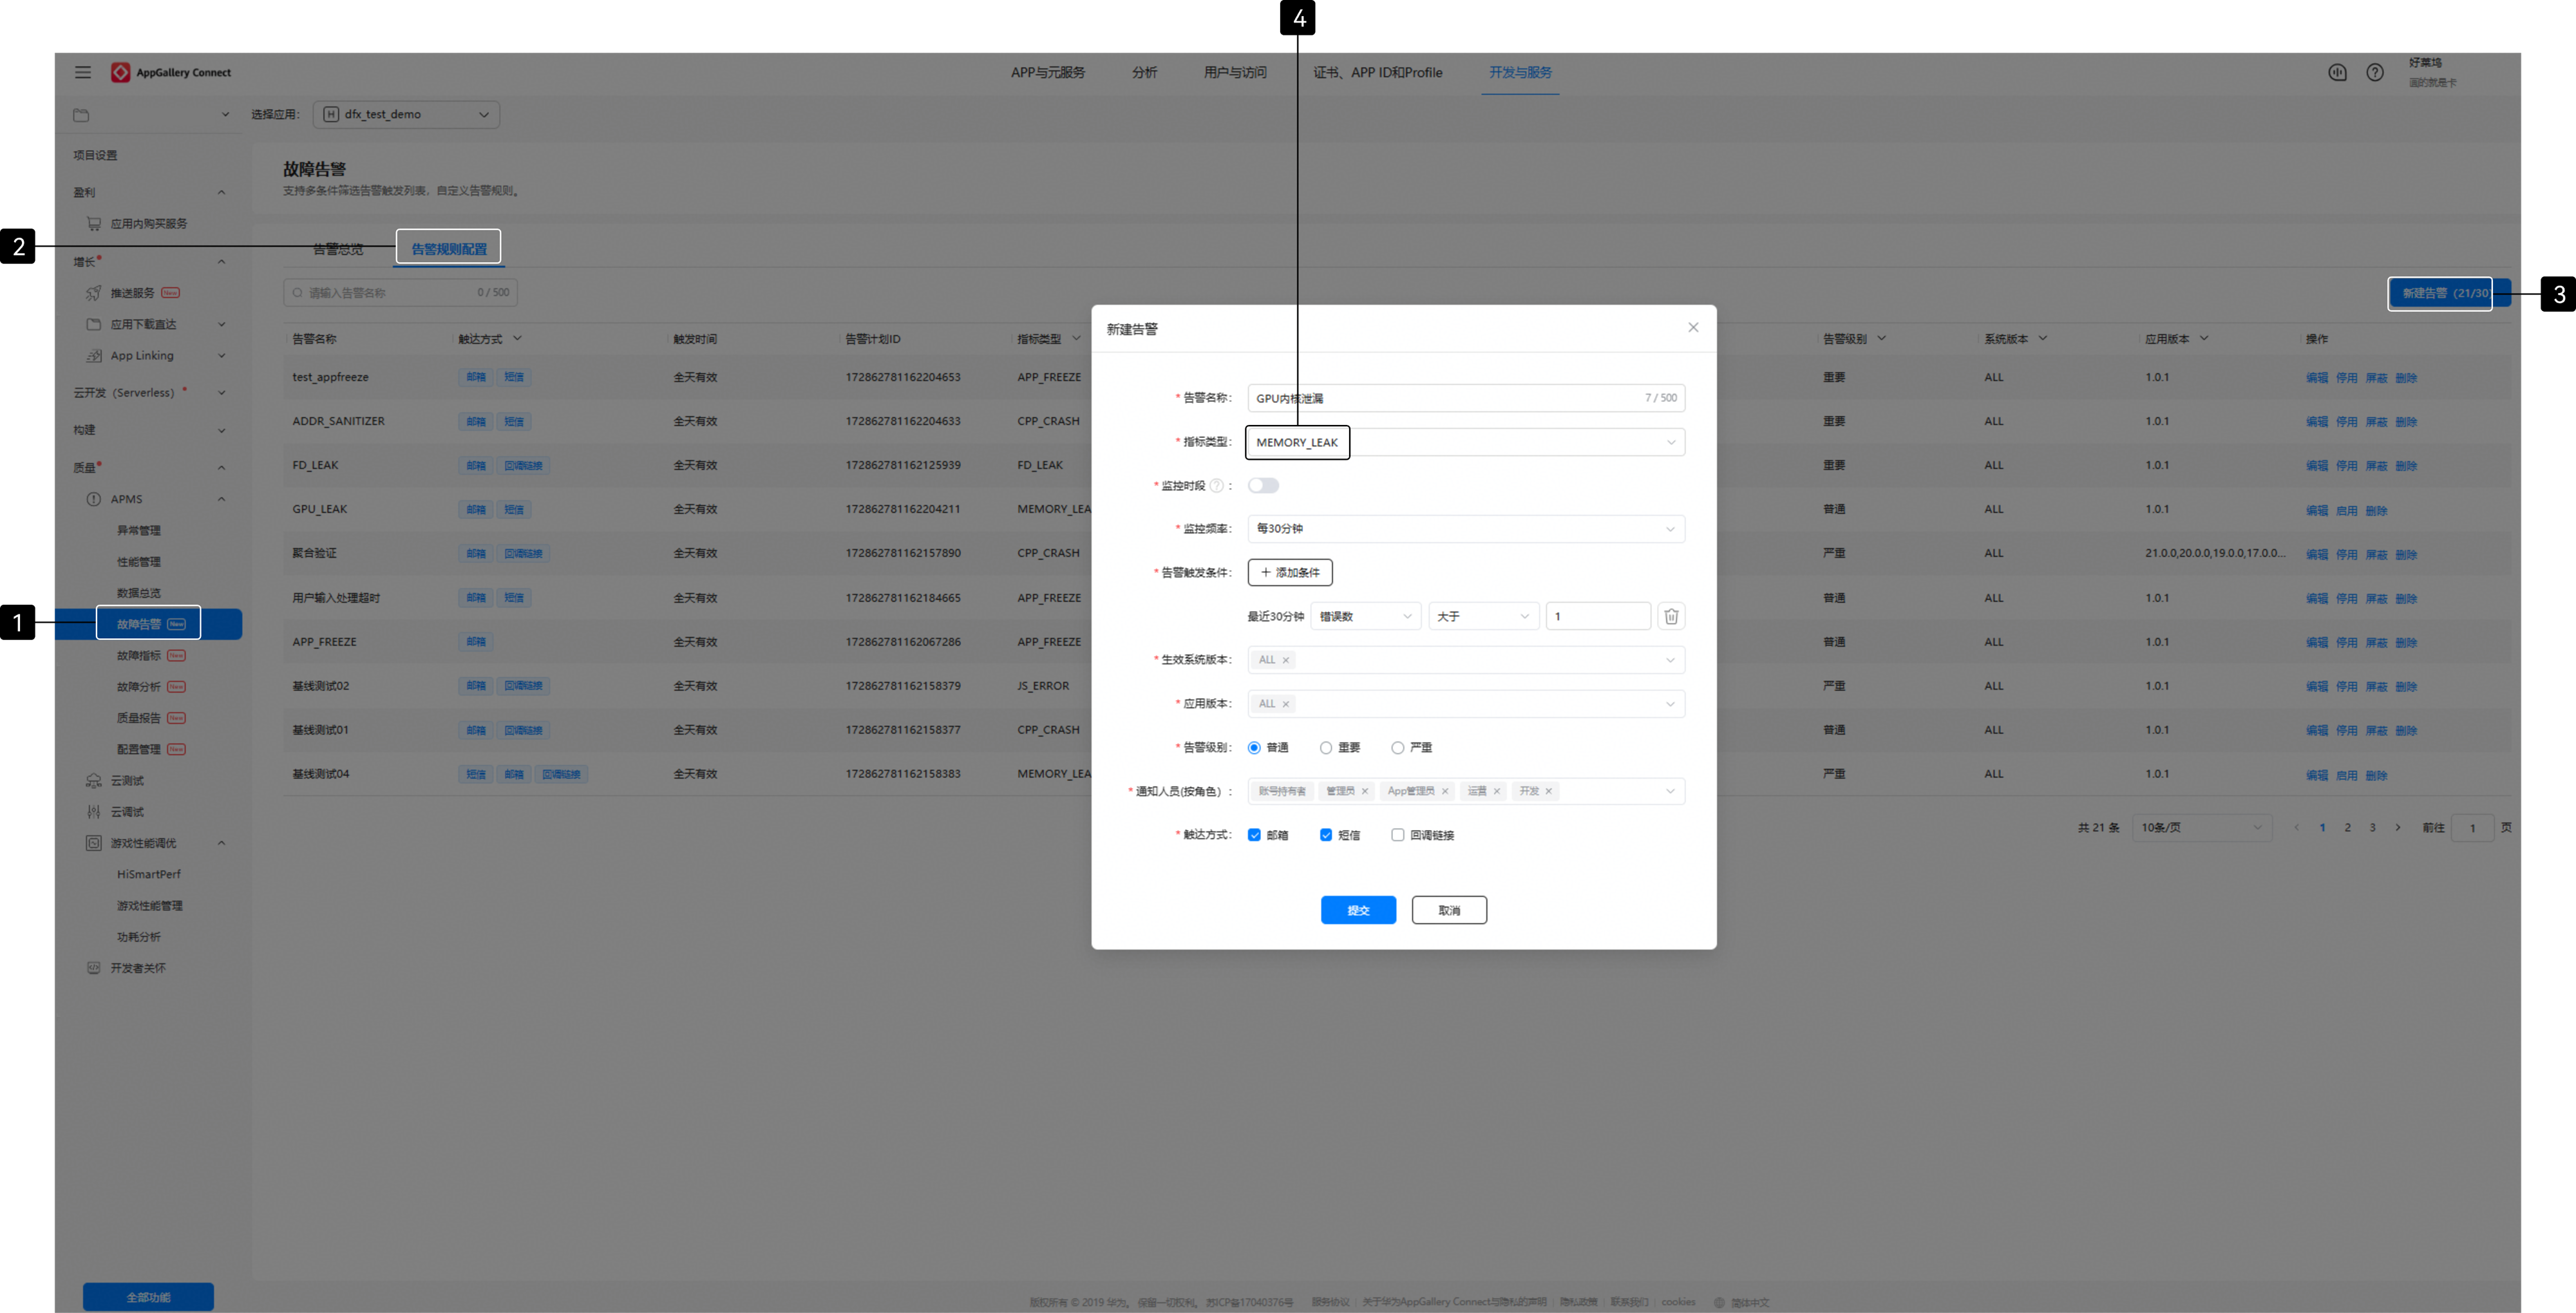Image resolution: width=2576 pixels, height=1313 pixels.
Task: Toggle the 监控时段 switch
Action: point(1263,486)
